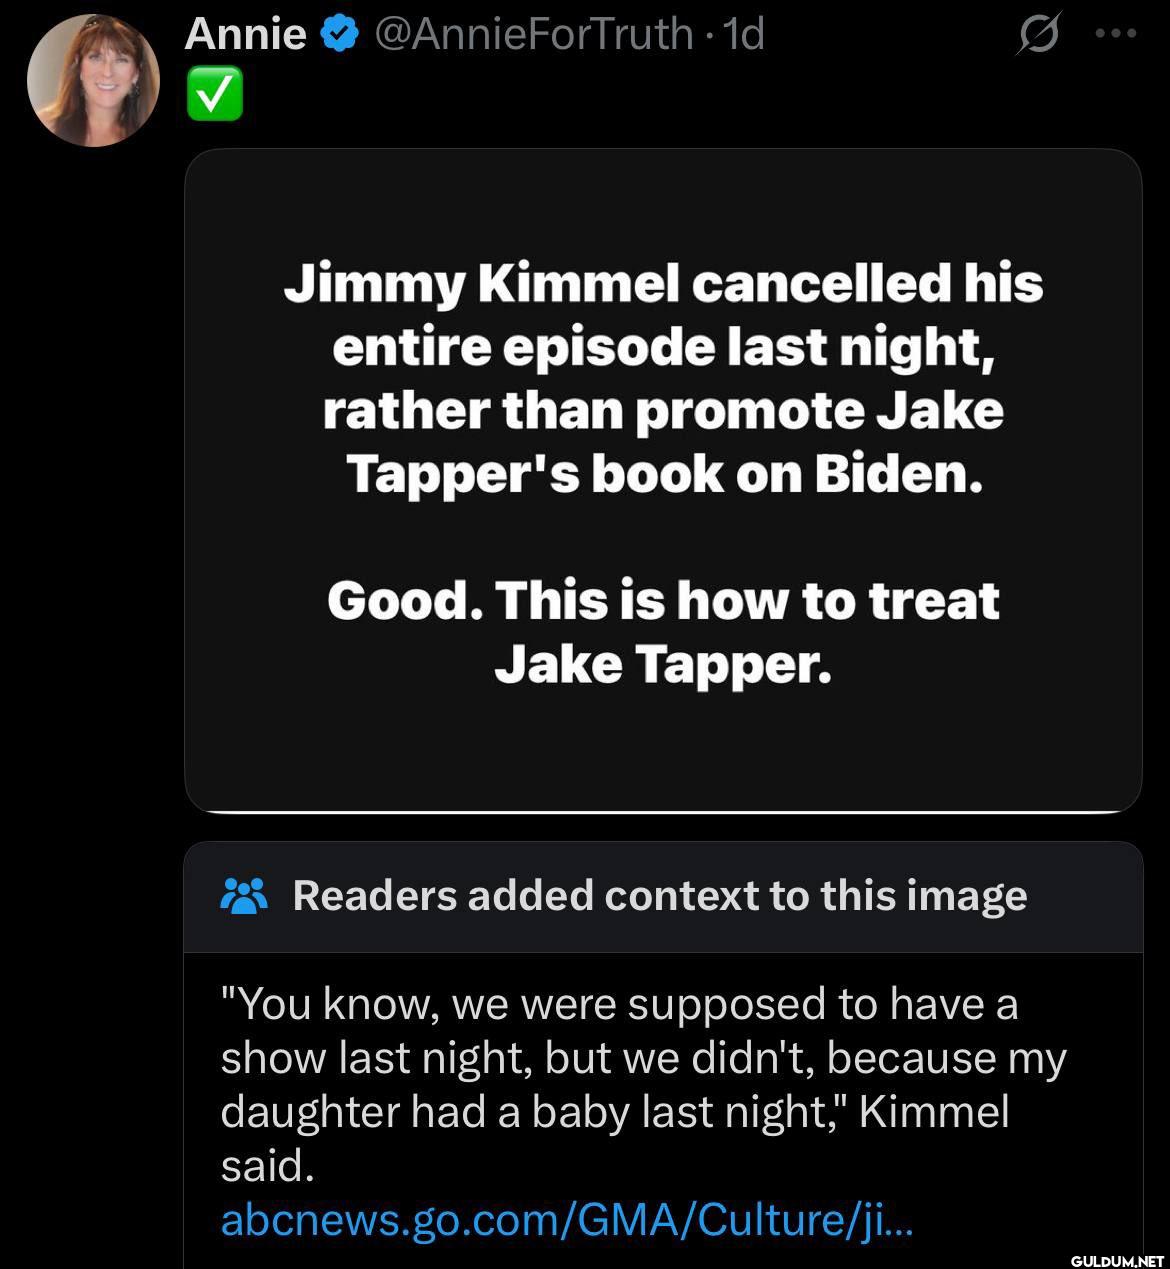Click the blue verified badge
The image size is (1170, 1269).
[x=340, y=35]
